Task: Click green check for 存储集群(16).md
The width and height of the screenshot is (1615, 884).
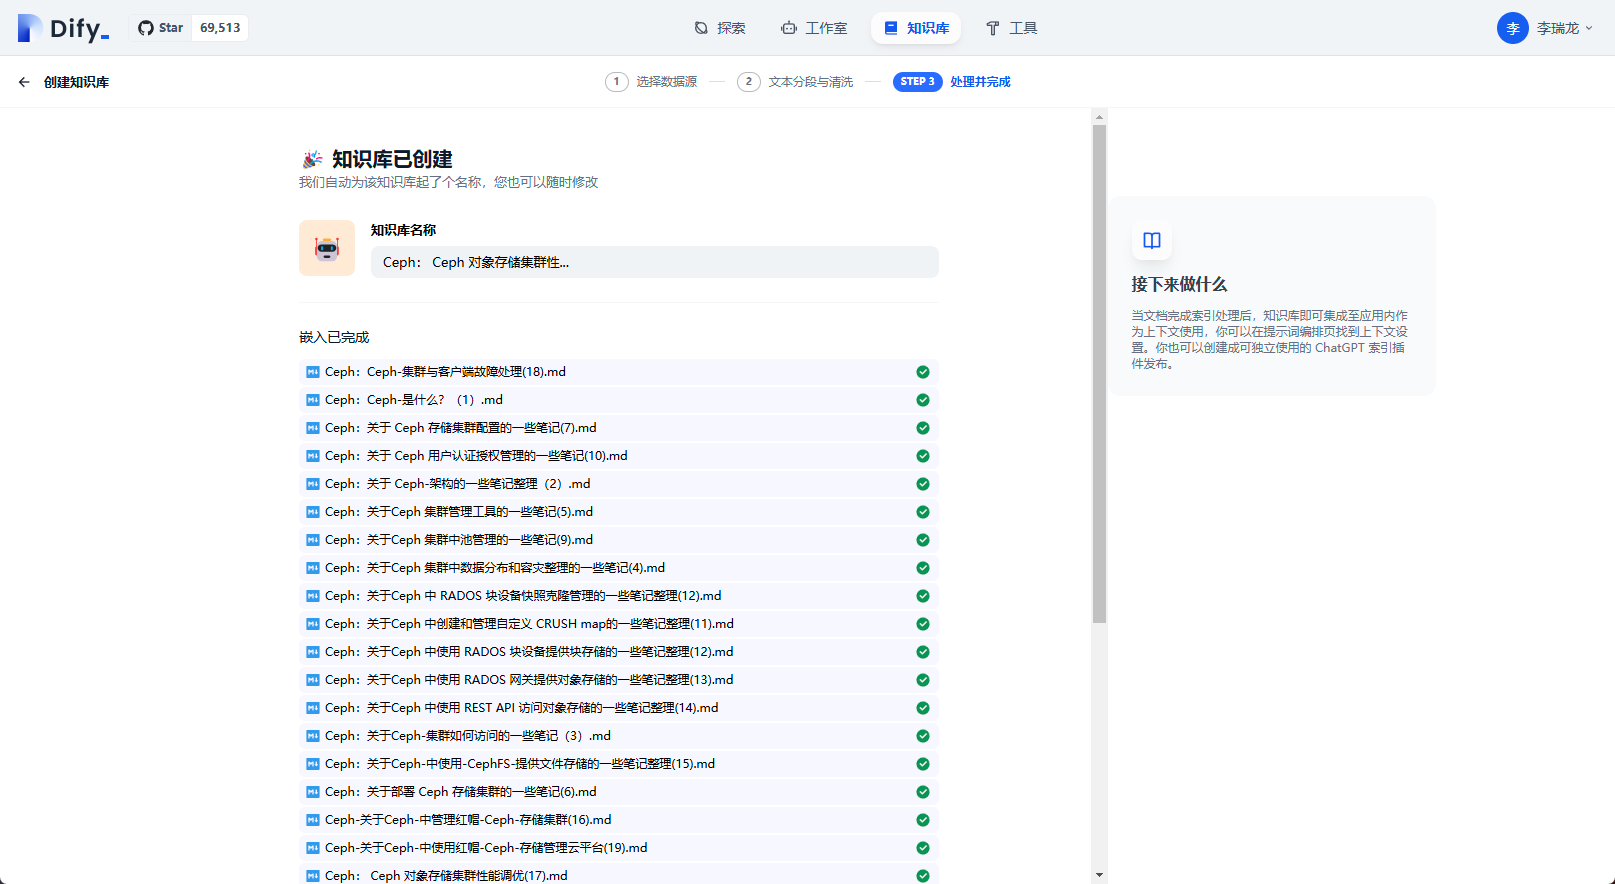Action: tap(923, 820)
